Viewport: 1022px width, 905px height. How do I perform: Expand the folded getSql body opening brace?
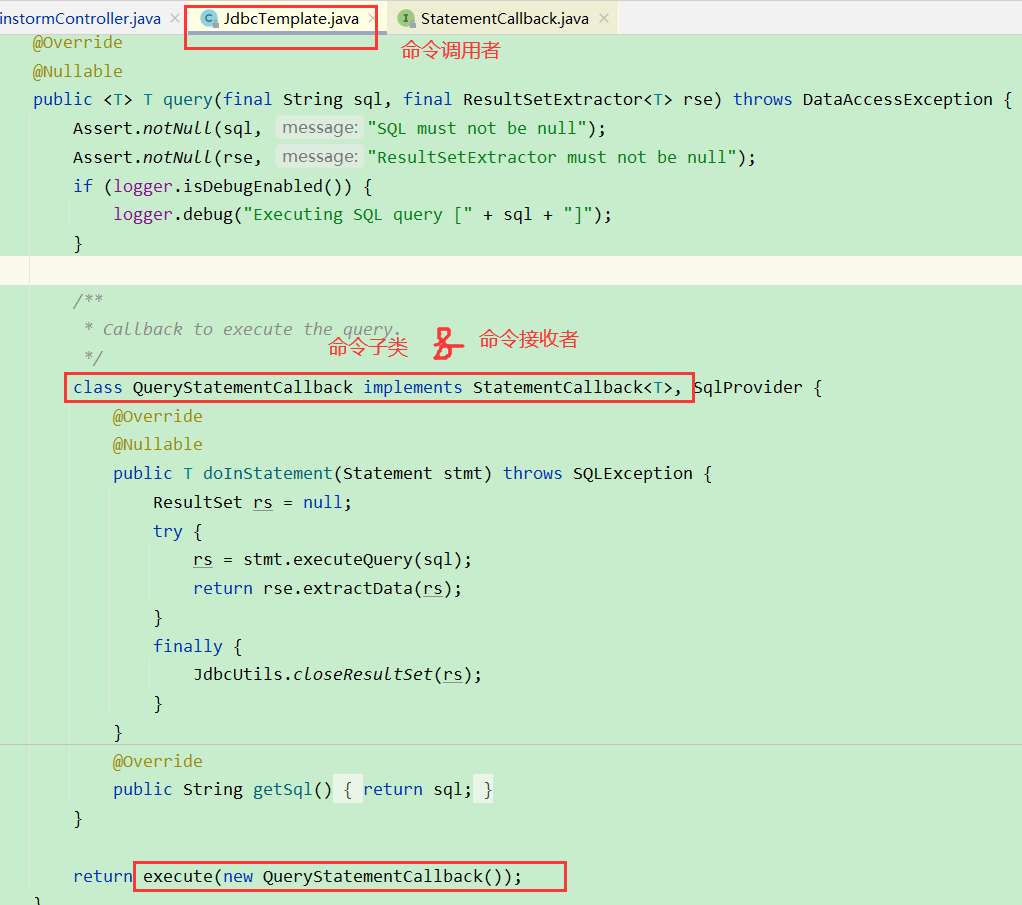pos(348,790)
